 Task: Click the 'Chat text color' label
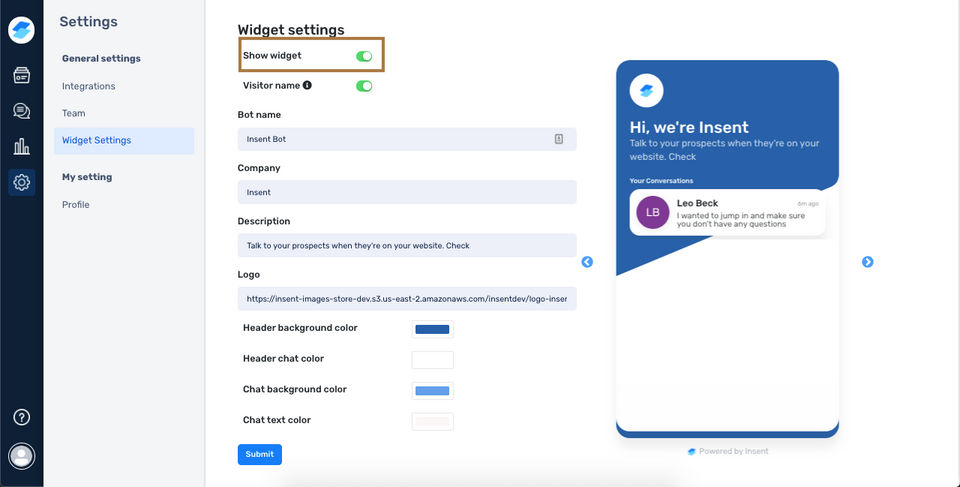(x=277, y=420)
